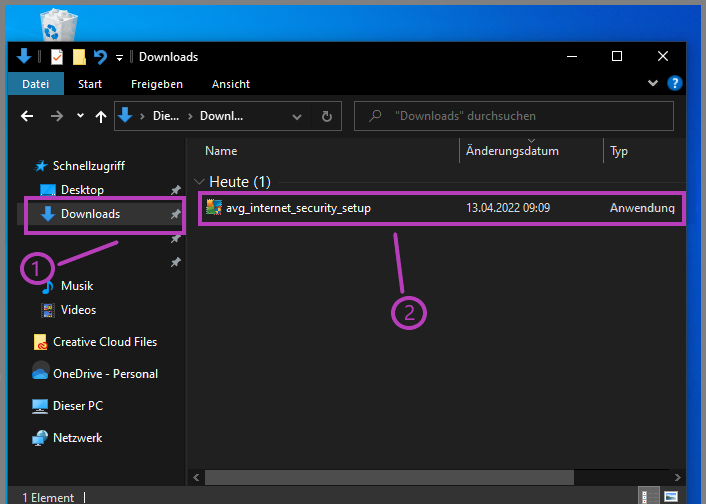
Task: Open Creative Cloud Files in navigation pane
Action: coord(105,342)
